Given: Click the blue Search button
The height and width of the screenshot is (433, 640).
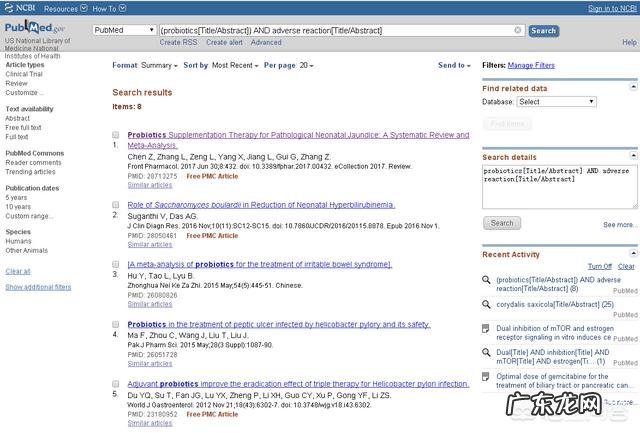Looking at the screenshot, I should (x=543, y=30).
